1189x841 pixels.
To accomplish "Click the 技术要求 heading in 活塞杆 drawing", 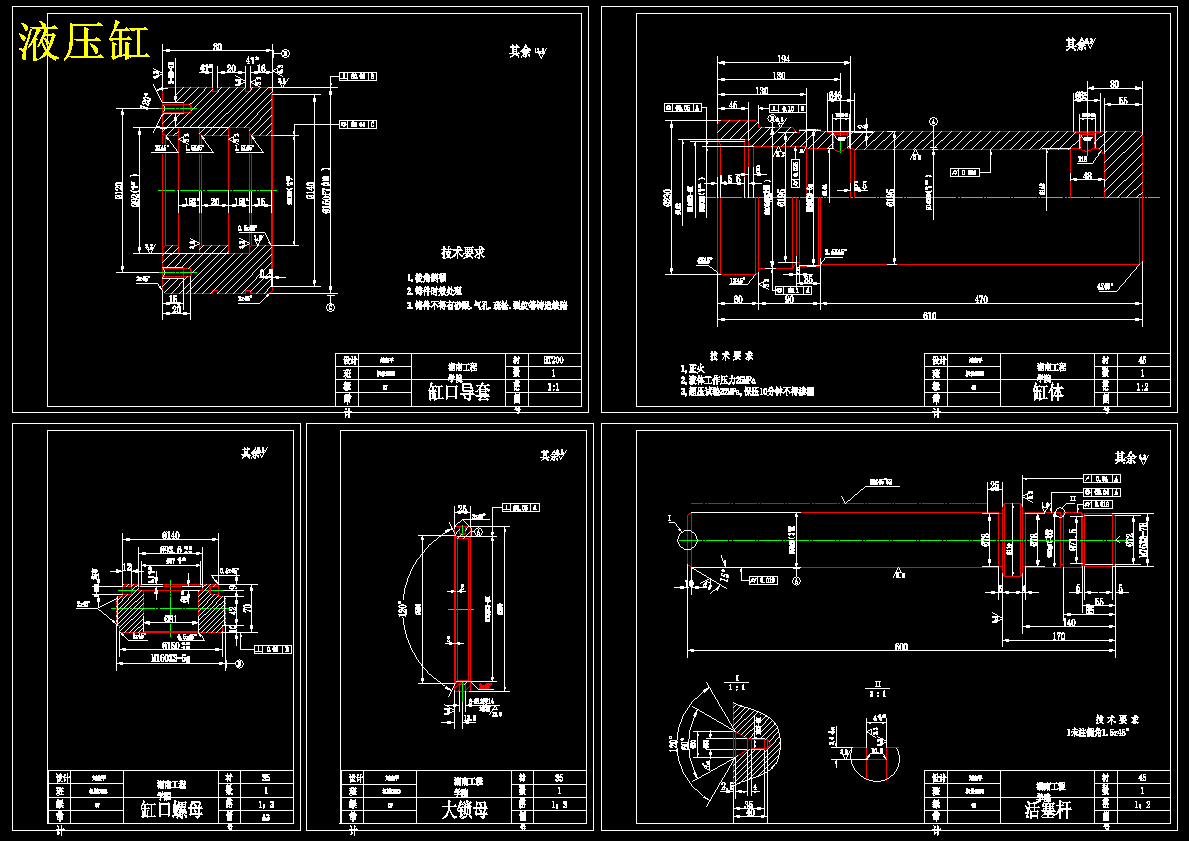I will coord(1117,719).
